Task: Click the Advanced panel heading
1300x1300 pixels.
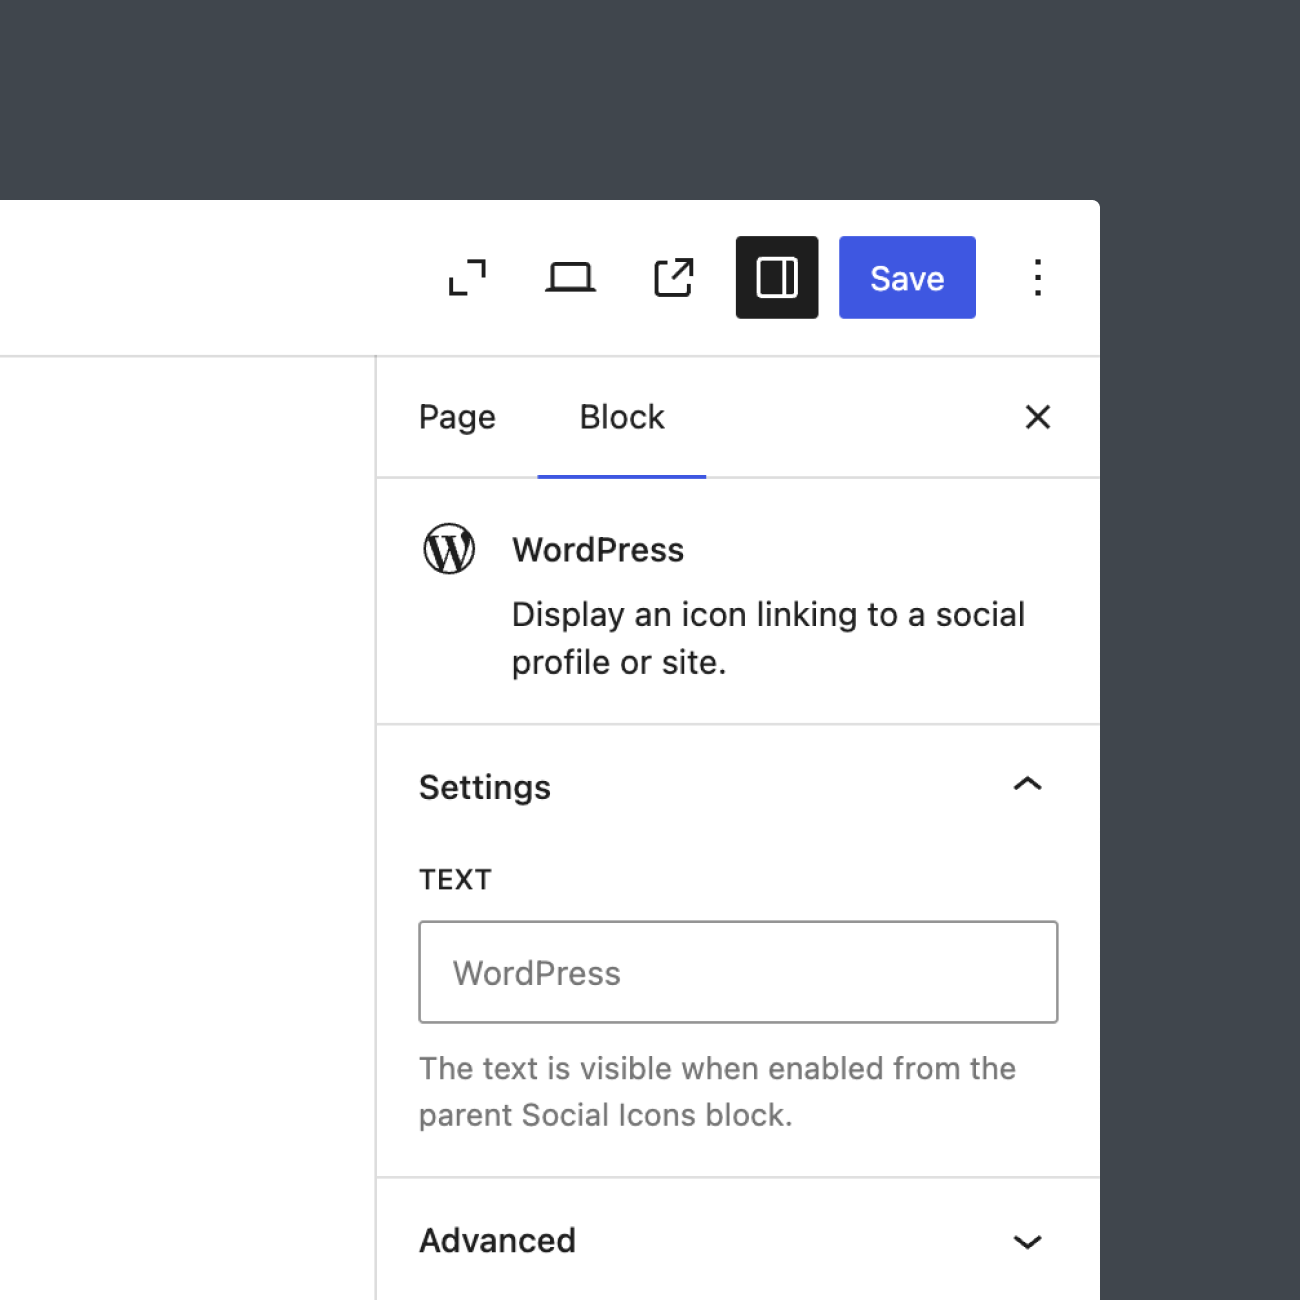Action: [x=497, y=1240]
